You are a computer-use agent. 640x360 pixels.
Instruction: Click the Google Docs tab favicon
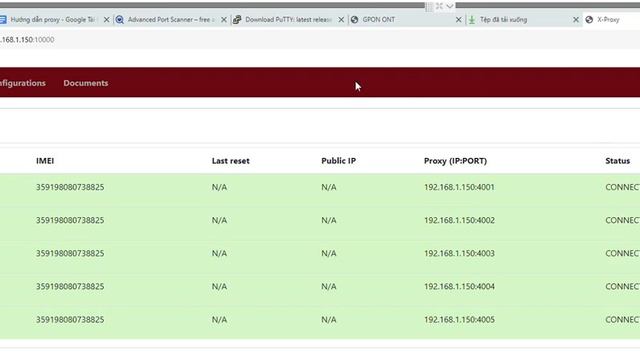pyautogui.click(x=3, y=20)
